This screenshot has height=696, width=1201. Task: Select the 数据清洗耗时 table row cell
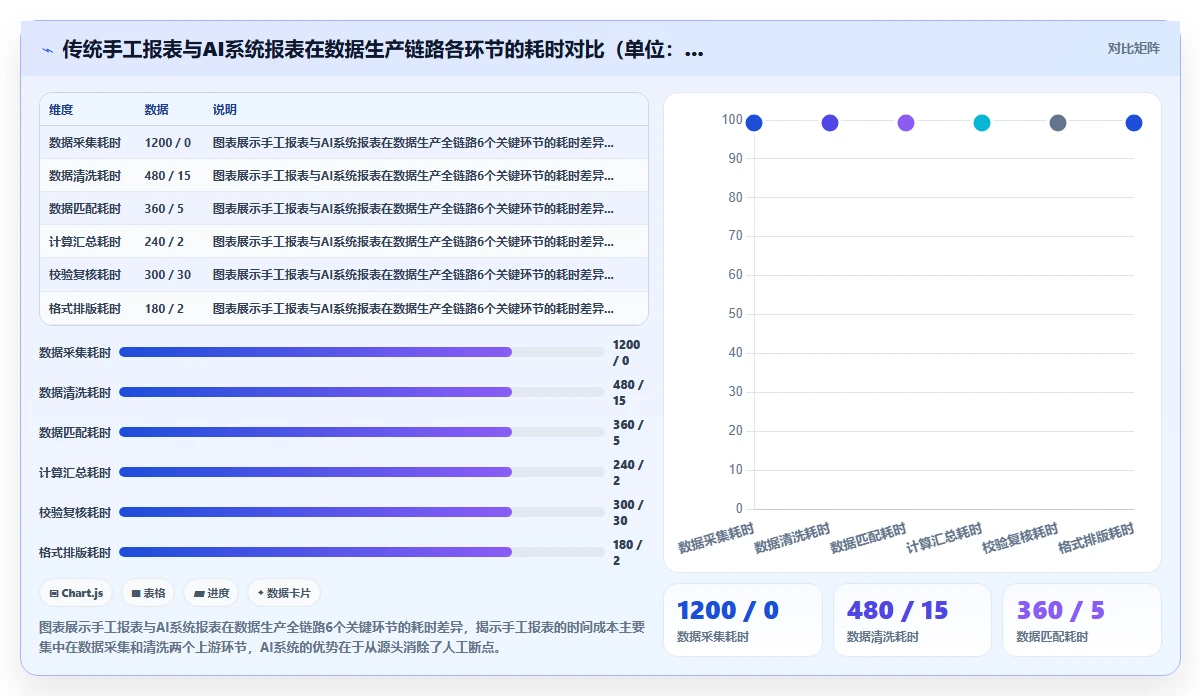coord(85,176)
